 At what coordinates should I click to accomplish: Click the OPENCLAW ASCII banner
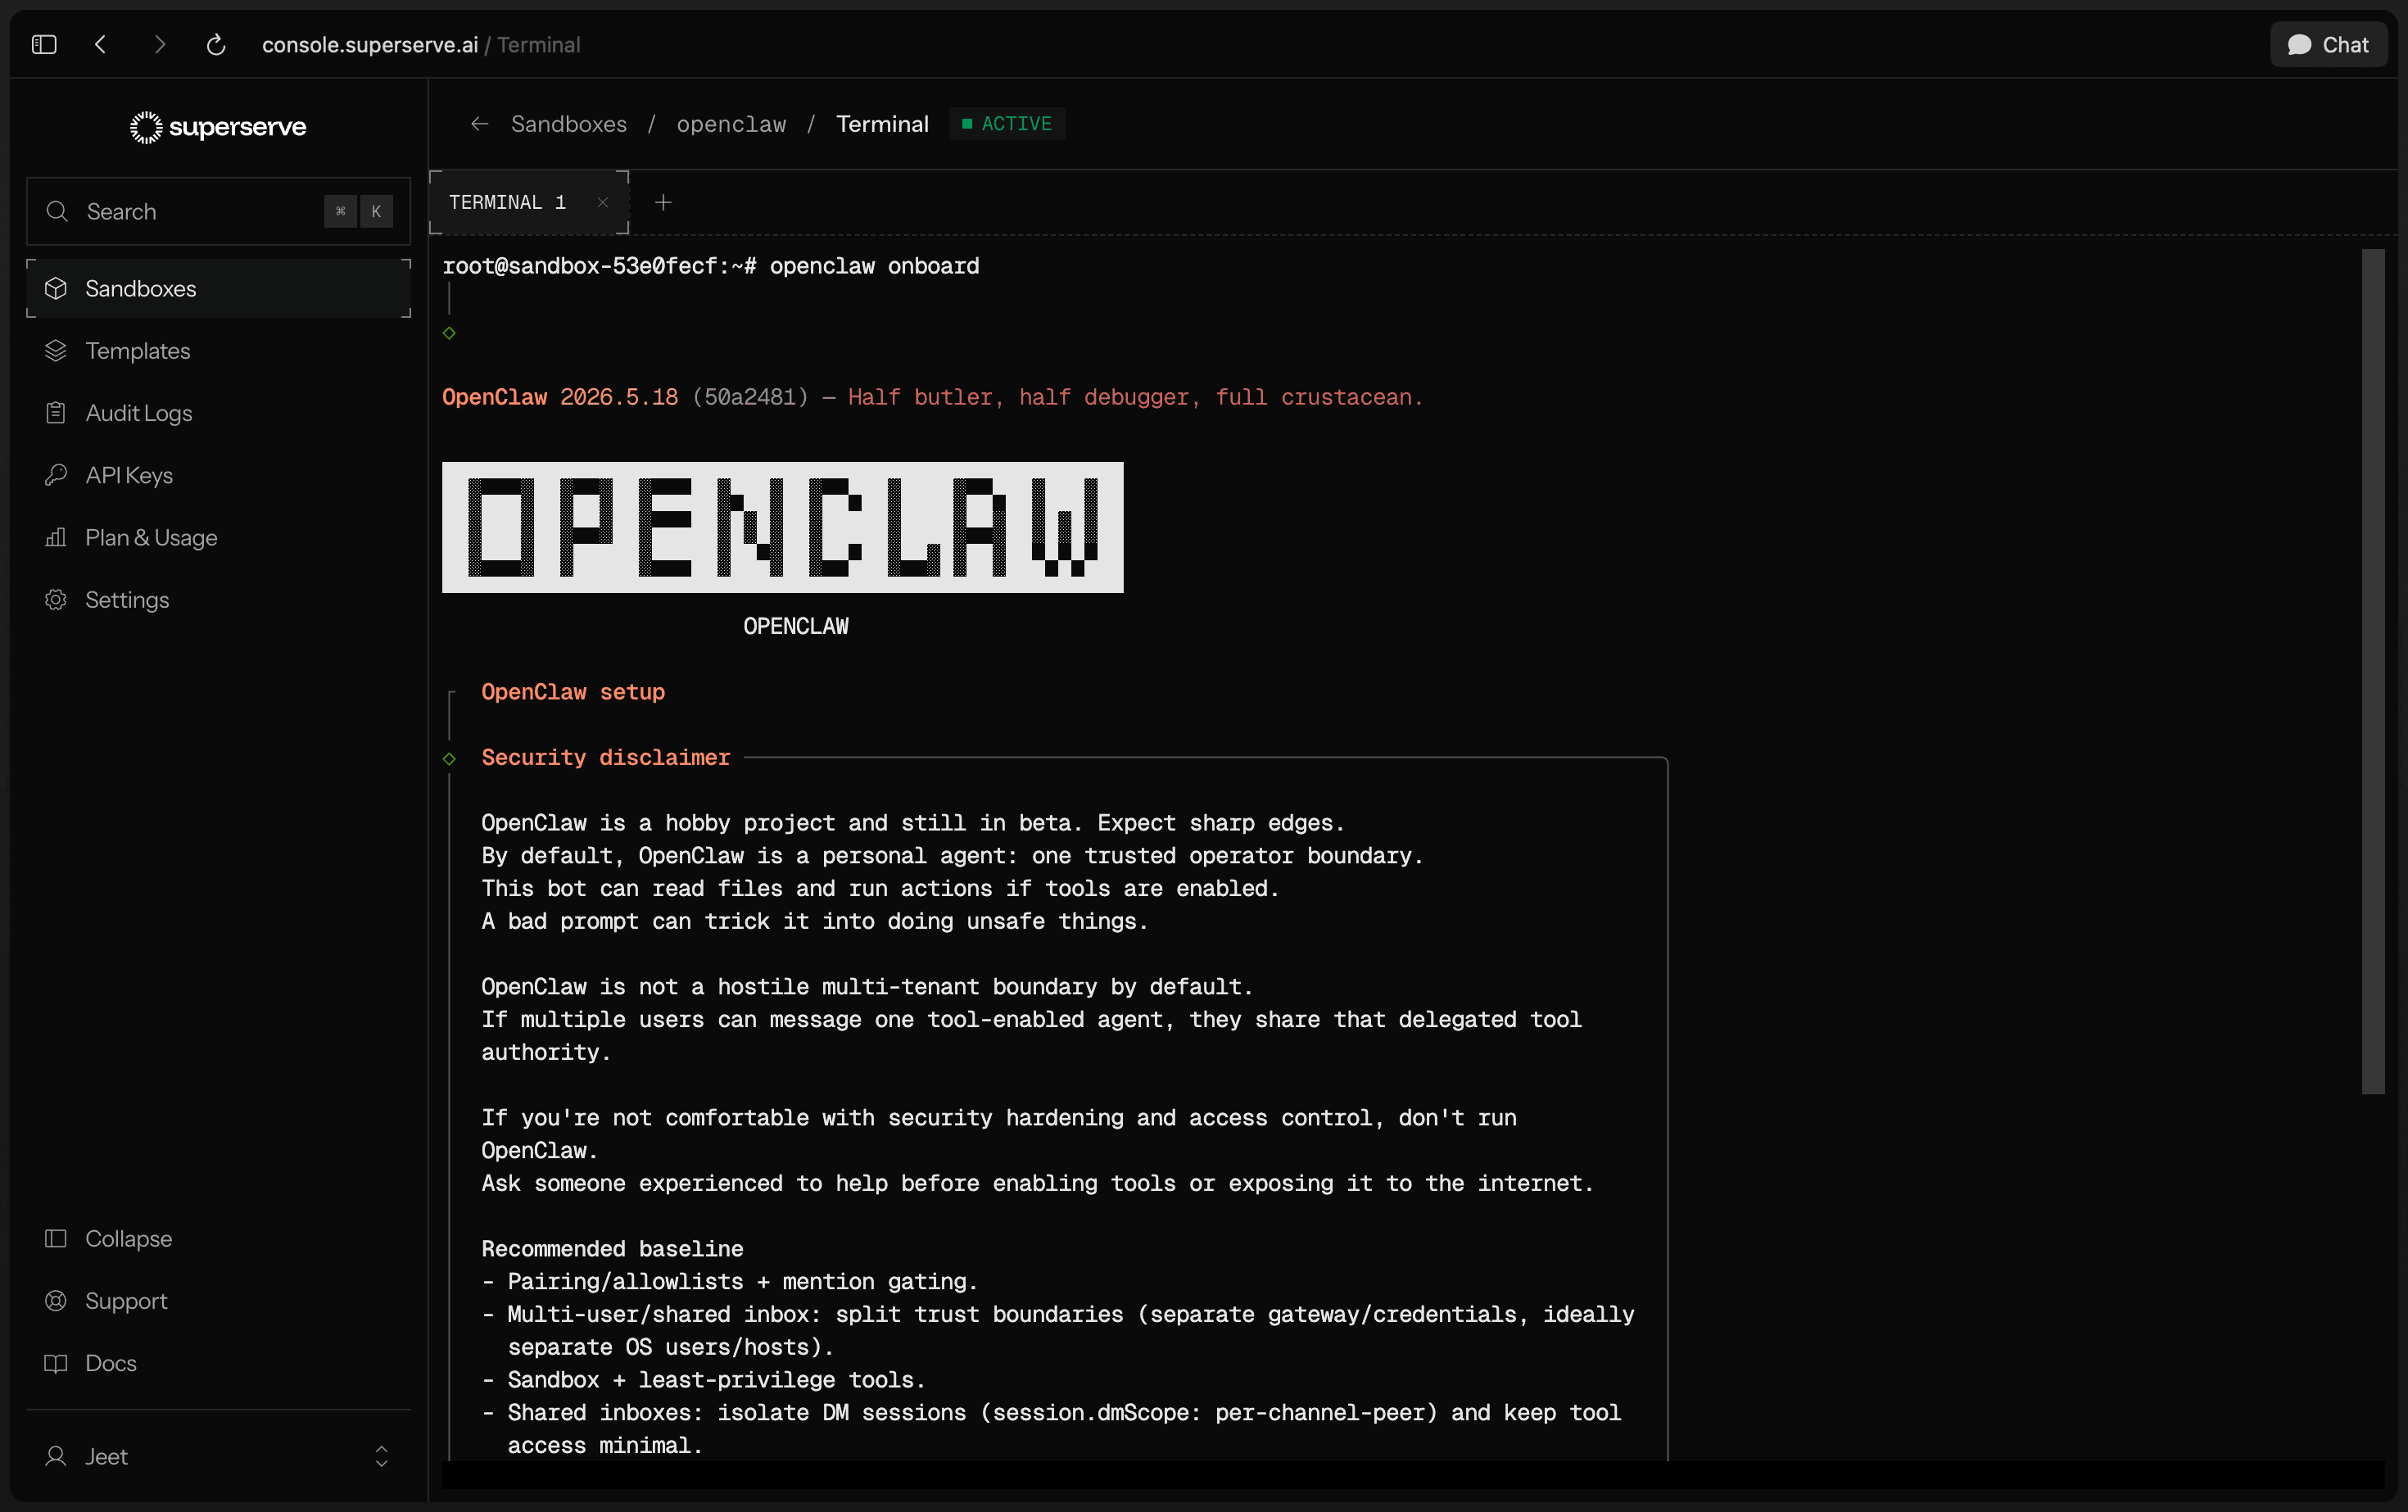pos(783,527)
